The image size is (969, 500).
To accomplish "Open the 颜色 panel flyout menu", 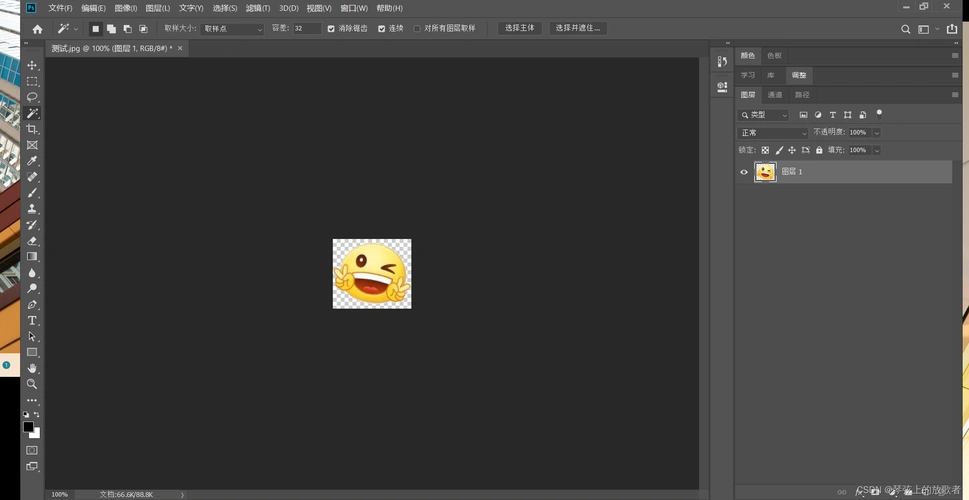I will pos(955,56).
